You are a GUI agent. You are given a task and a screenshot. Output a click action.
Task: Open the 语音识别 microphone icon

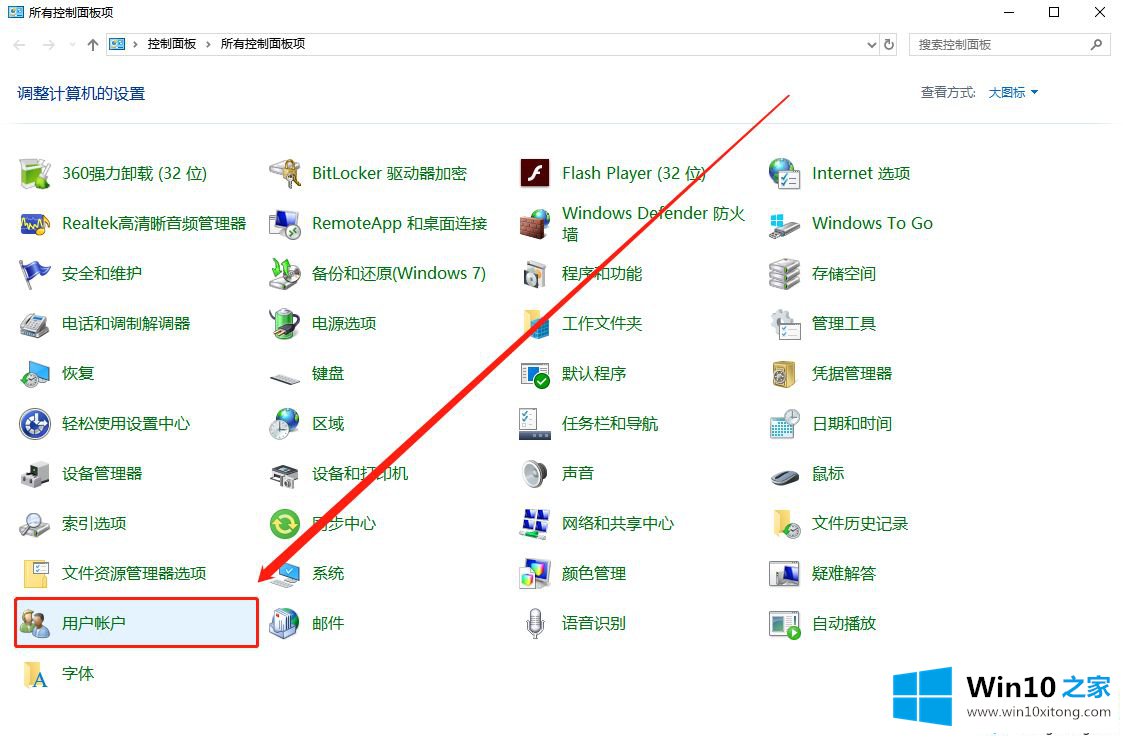[x=535, y=623]
